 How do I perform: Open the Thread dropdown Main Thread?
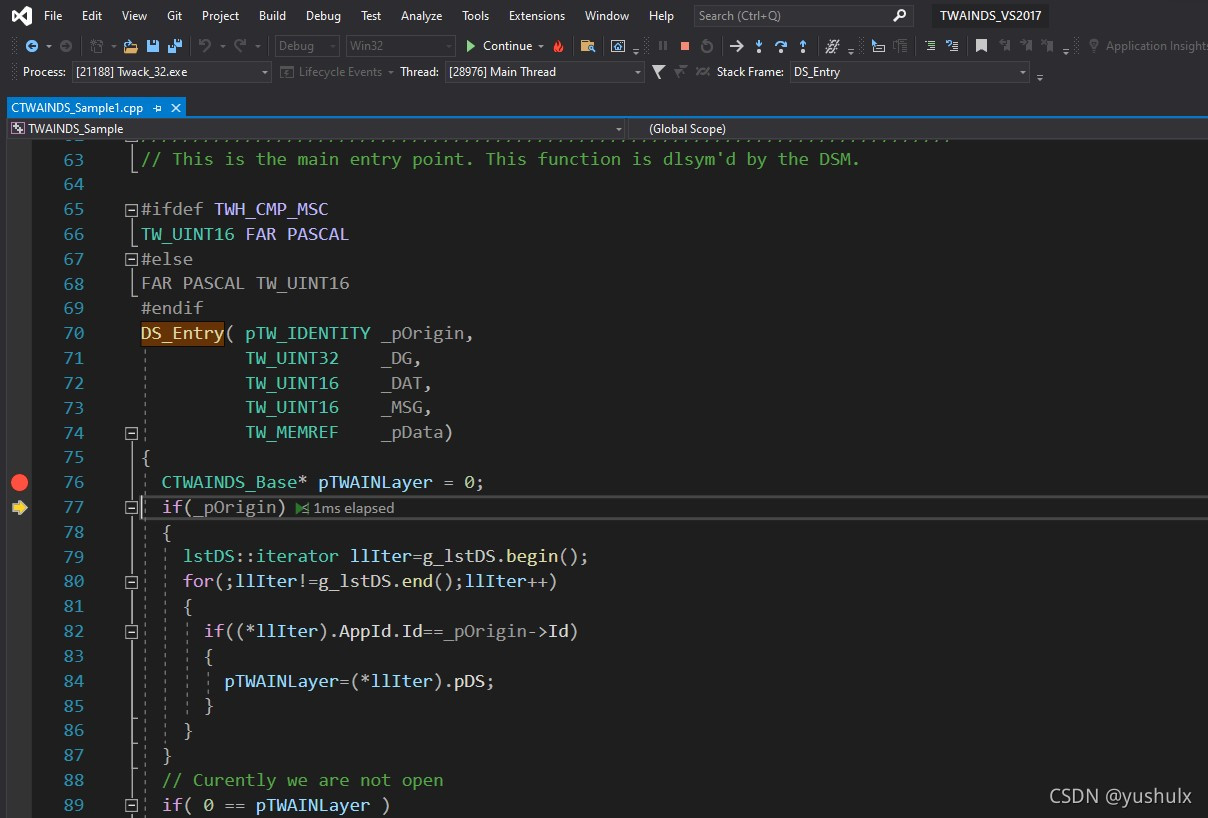click(x=545, y=72)
